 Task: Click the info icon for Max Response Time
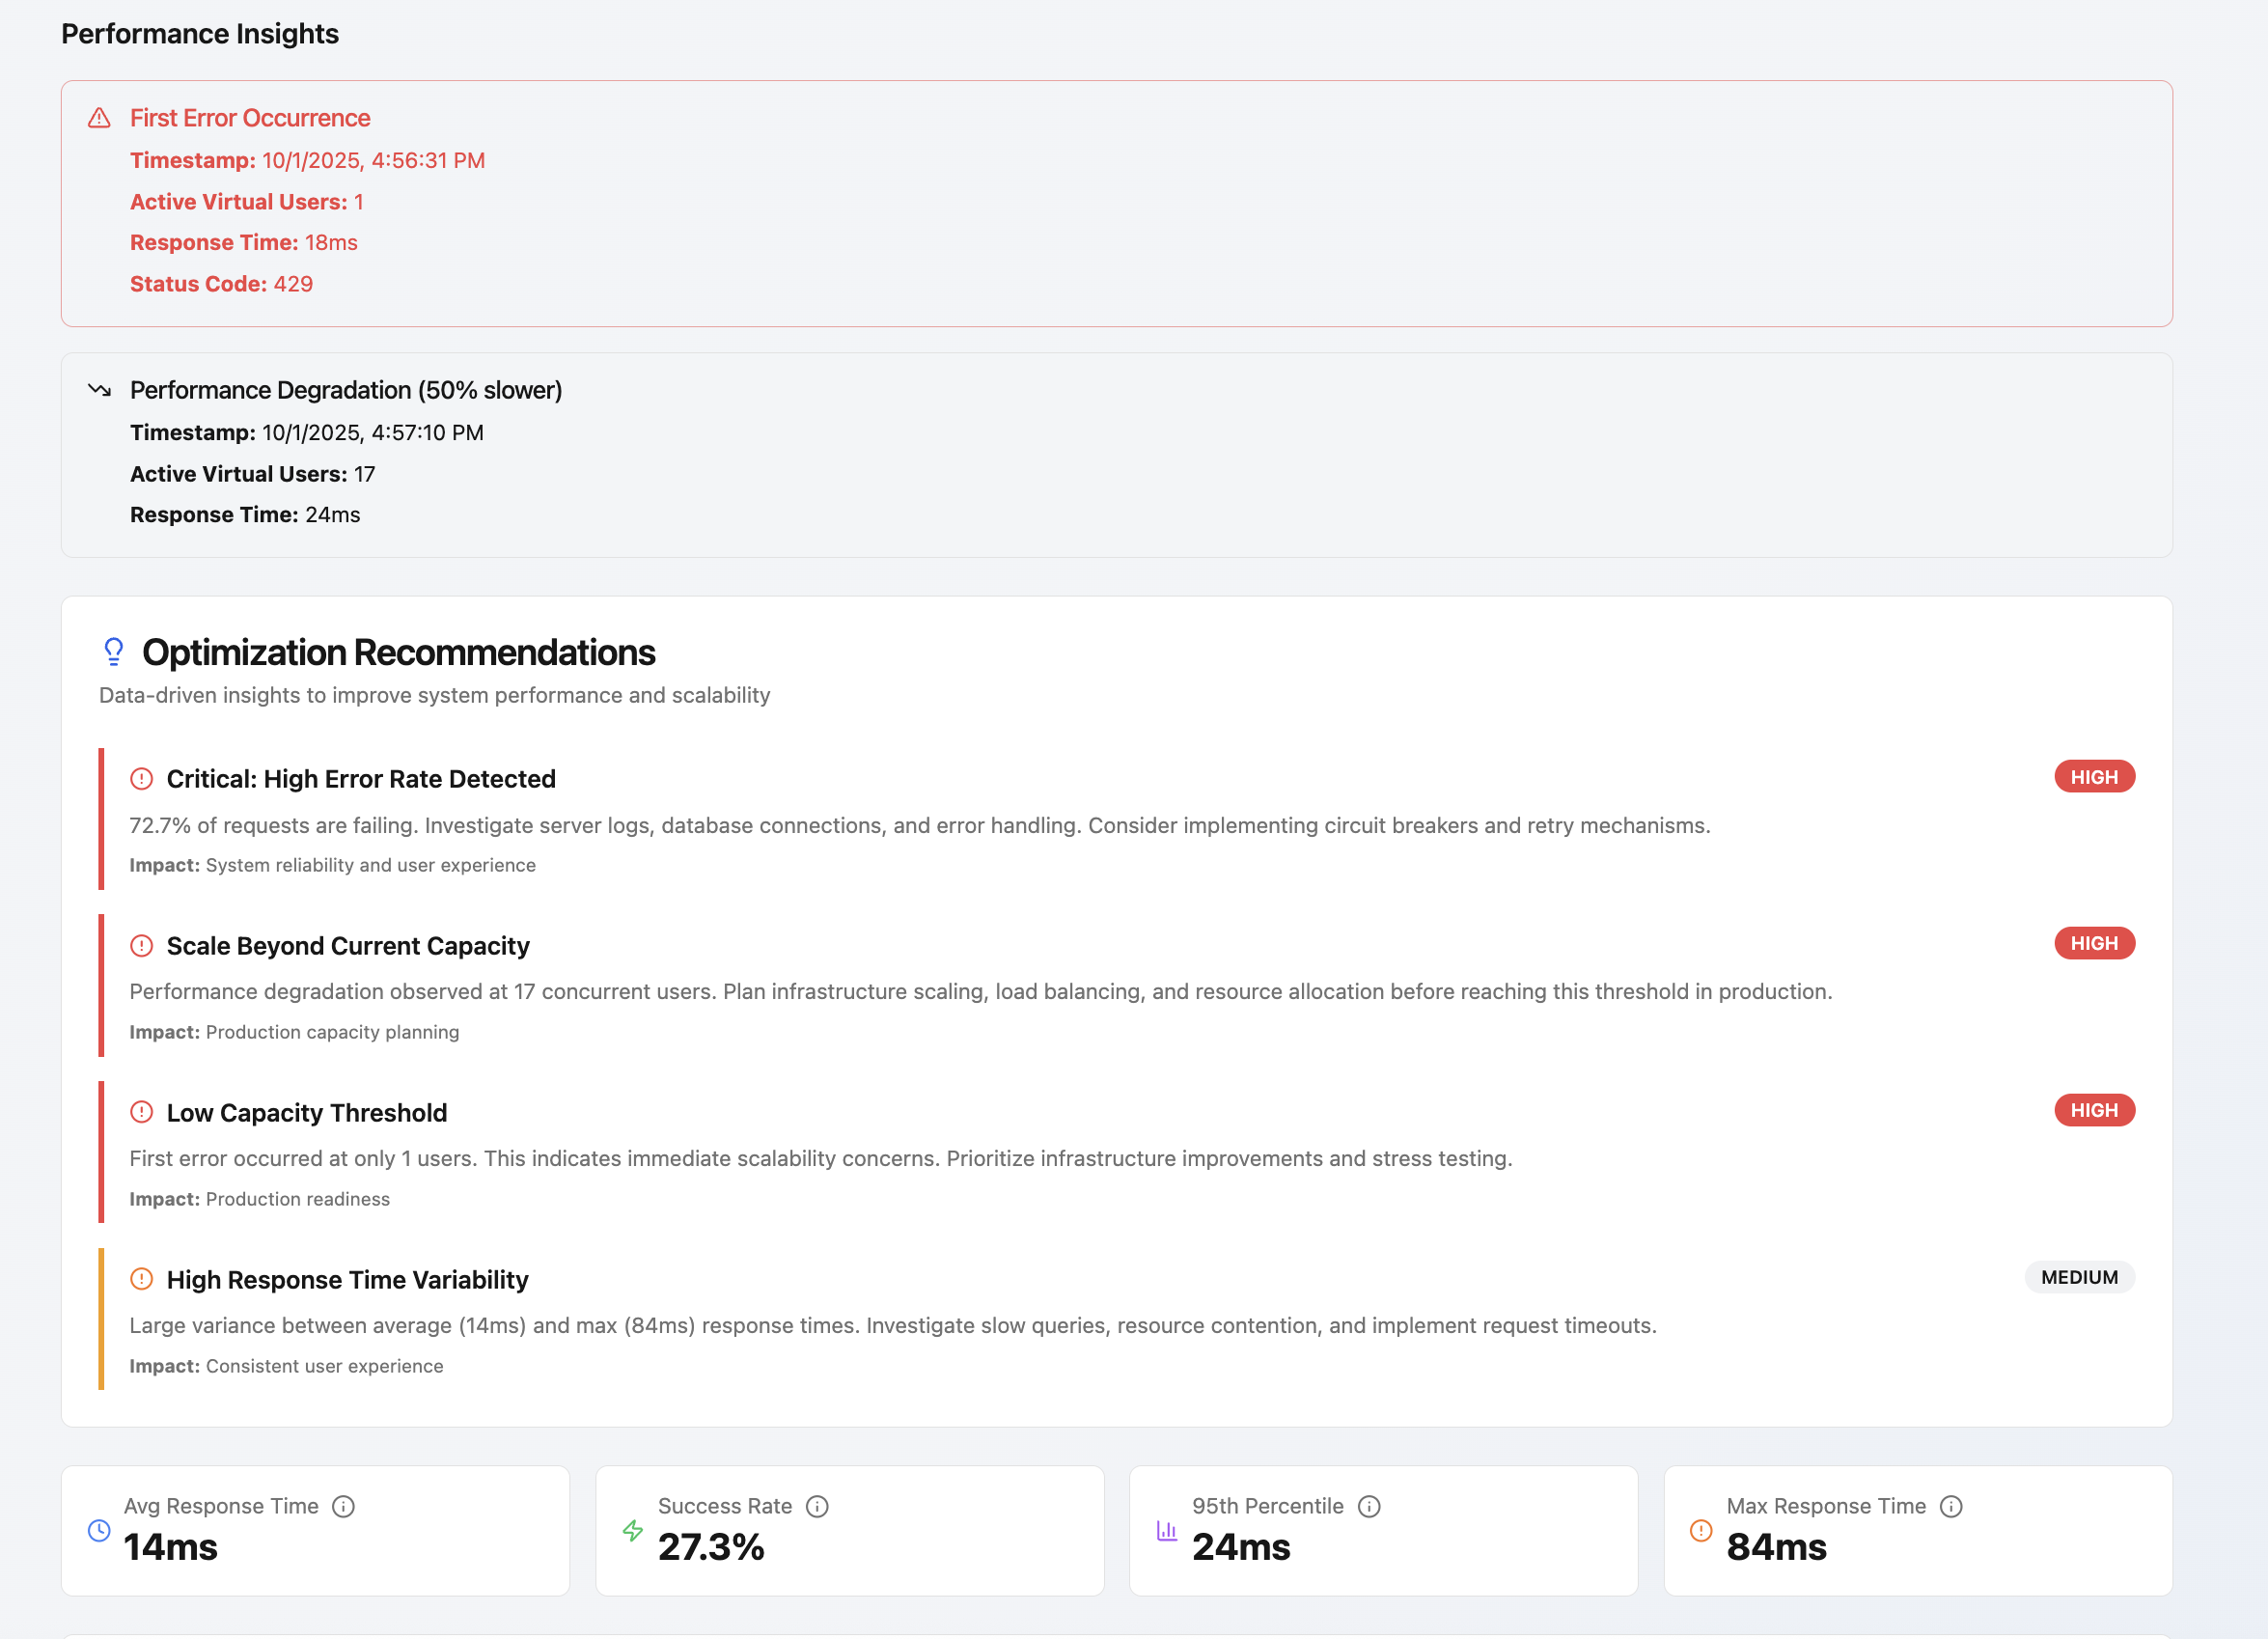[1951, 1506]
